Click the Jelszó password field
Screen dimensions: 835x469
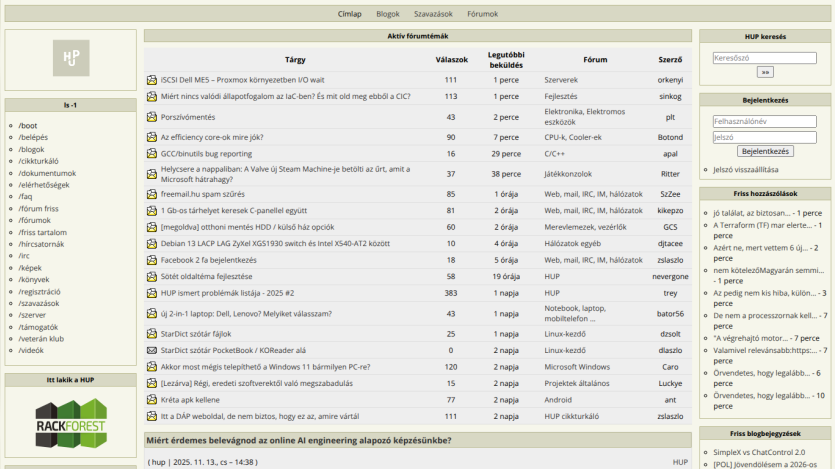pos(765,137)
